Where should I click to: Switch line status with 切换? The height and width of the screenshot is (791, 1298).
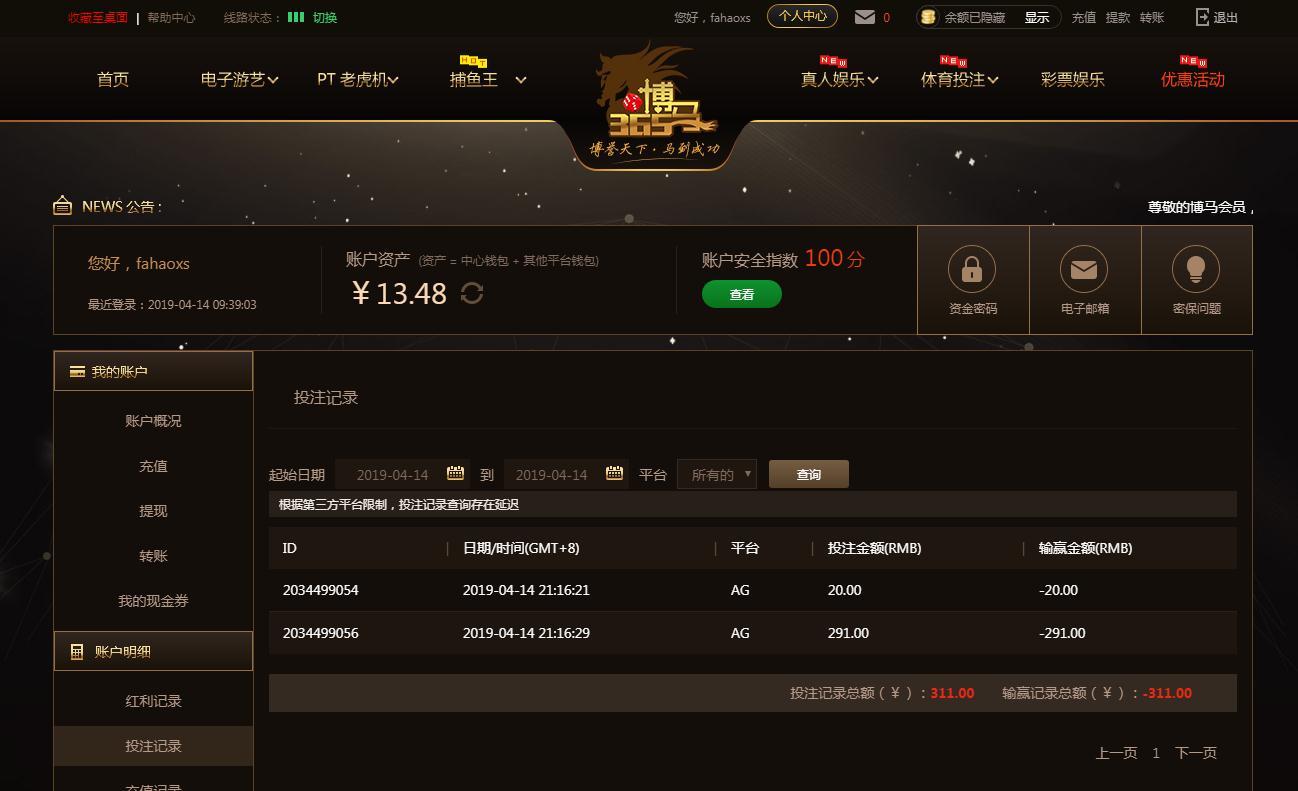pyautogui.click(x=325, y=17)
